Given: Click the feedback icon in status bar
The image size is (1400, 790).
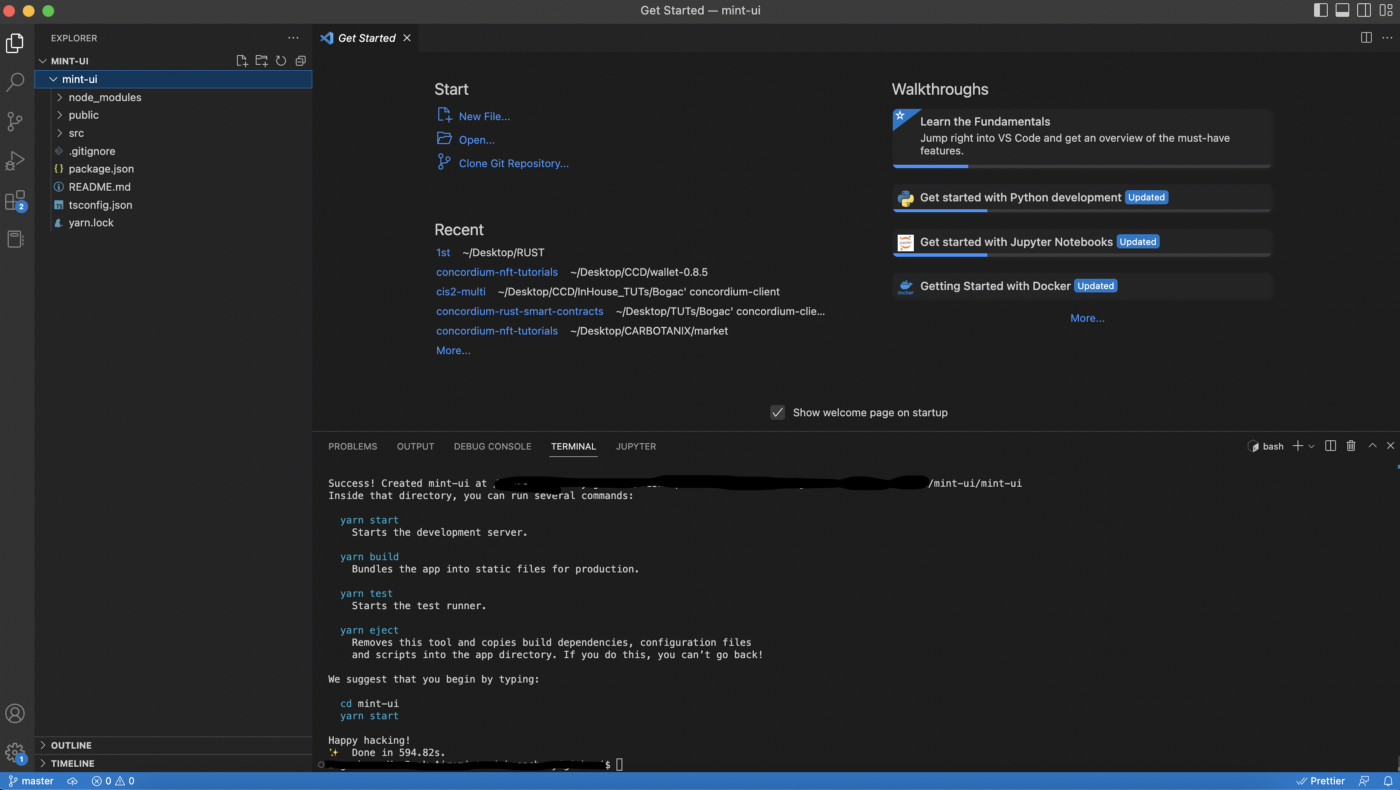Looking at the screenshot, I should pos(1364,781).
